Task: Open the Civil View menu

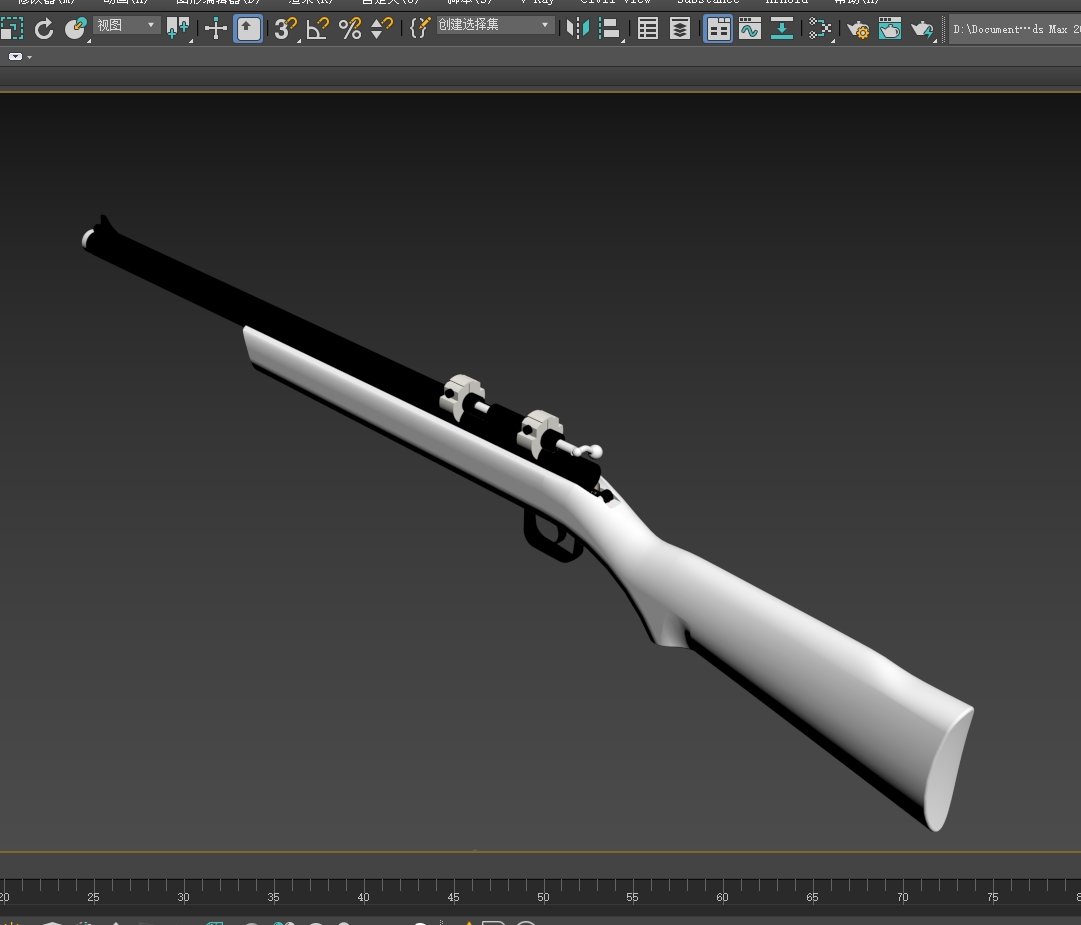Action: coord(615,2)
